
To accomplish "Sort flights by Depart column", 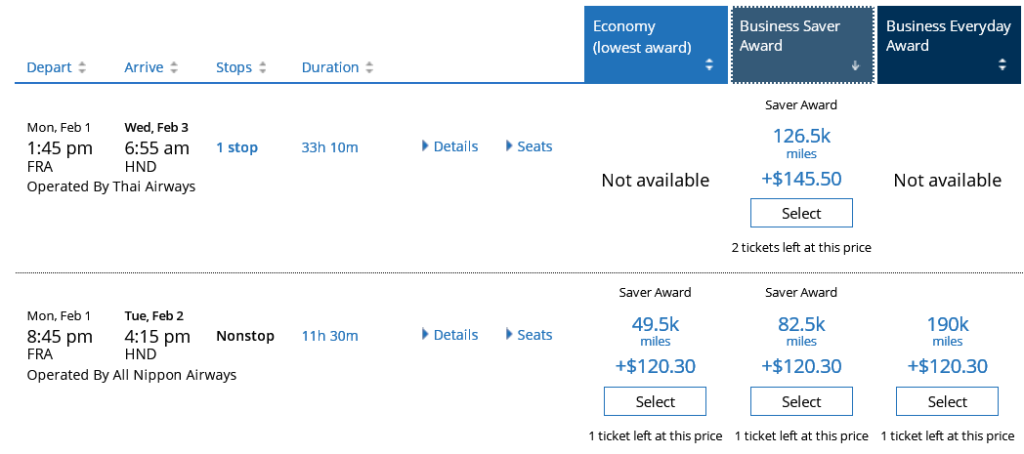I will [56, 68].
